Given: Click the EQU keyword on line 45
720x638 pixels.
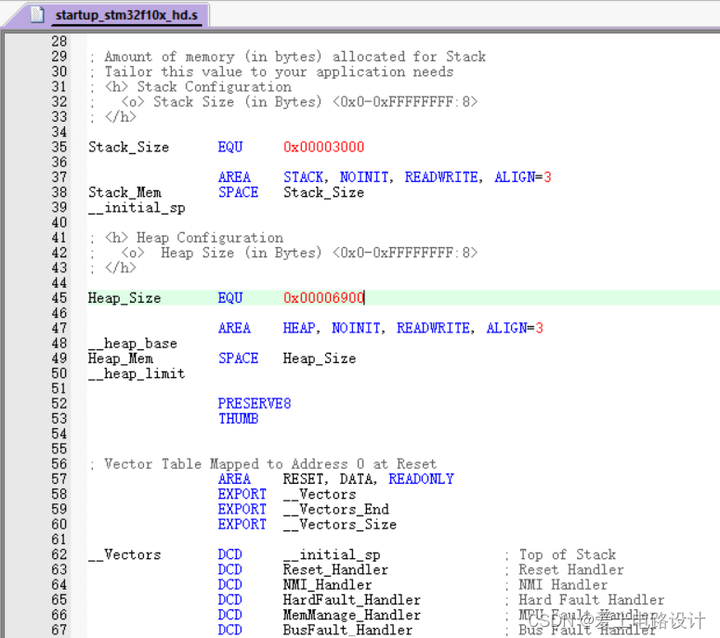Looking at the screenshot, I should pyautogui.click(x=230, y=298).
